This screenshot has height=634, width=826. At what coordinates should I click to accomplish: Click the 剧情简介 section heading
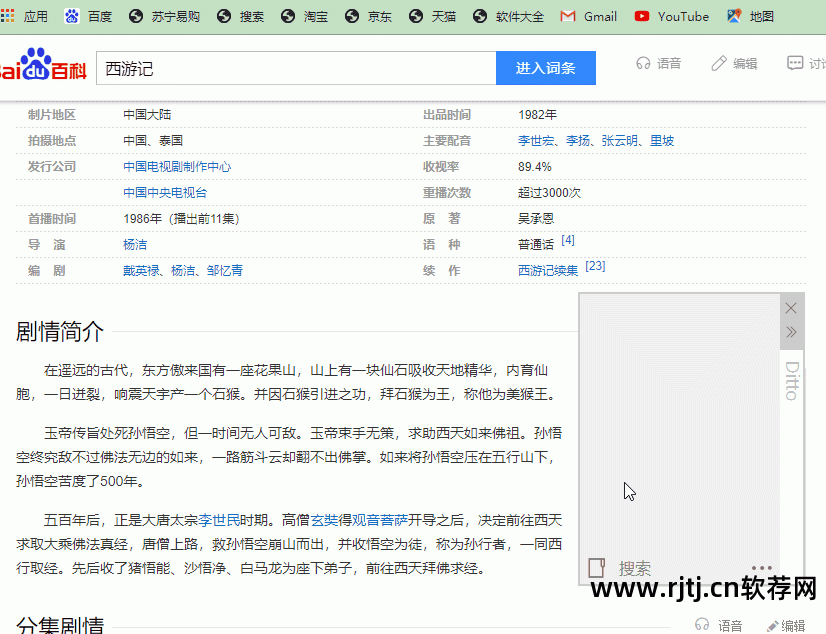(x=60, y=331)
